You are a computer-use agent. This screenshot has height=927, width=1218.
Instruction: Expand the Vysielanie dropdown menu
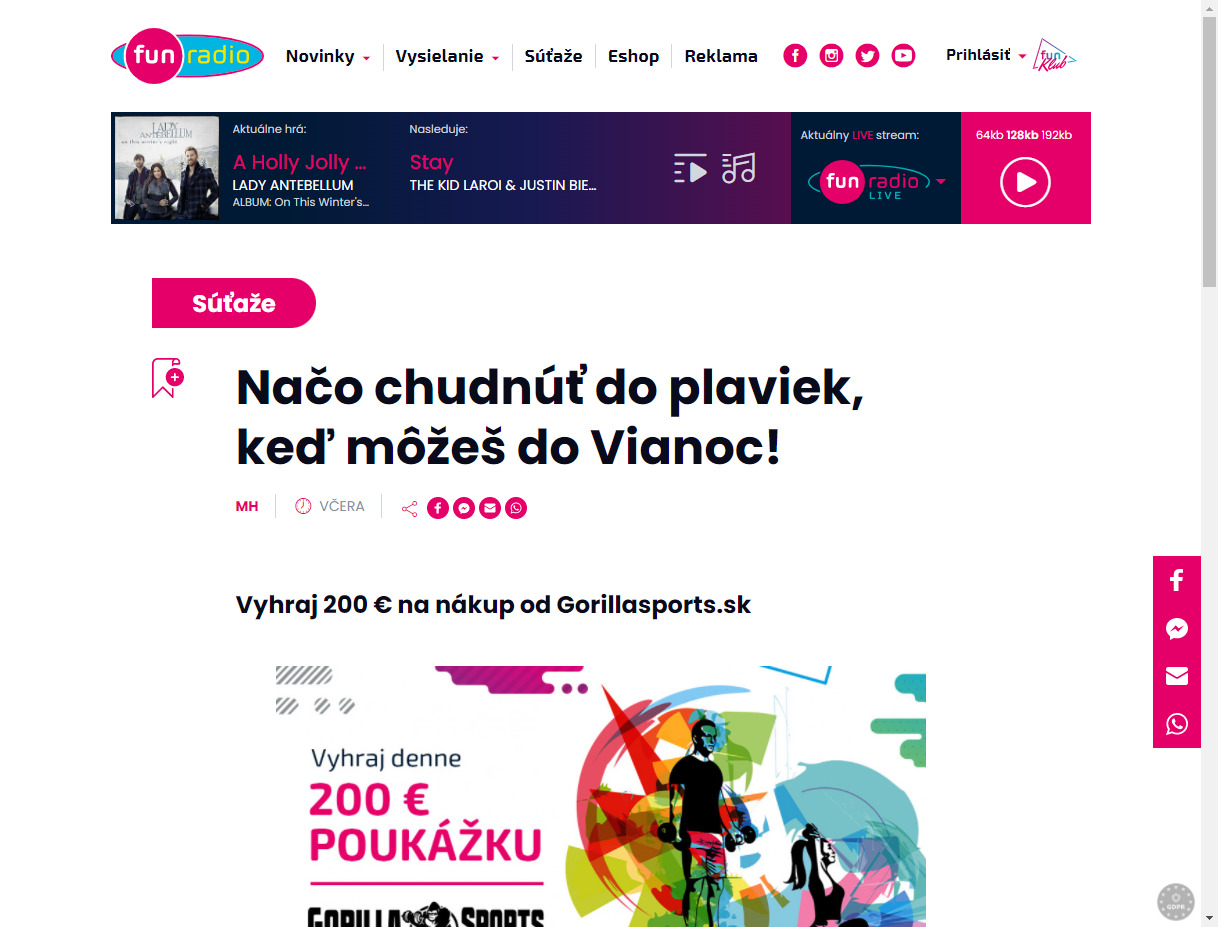447,56
